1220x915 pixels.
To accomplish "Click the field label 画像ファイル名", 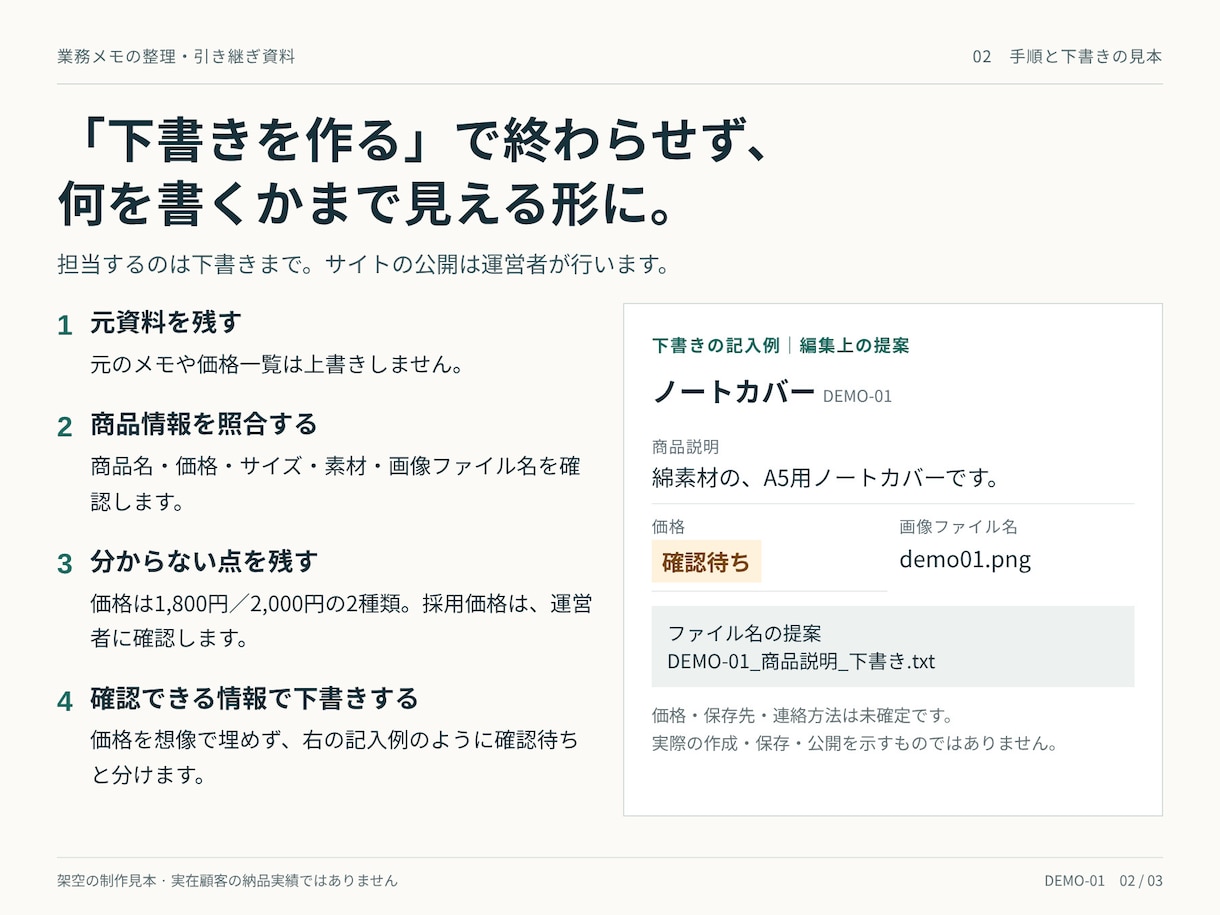I will tap(958, 526).
